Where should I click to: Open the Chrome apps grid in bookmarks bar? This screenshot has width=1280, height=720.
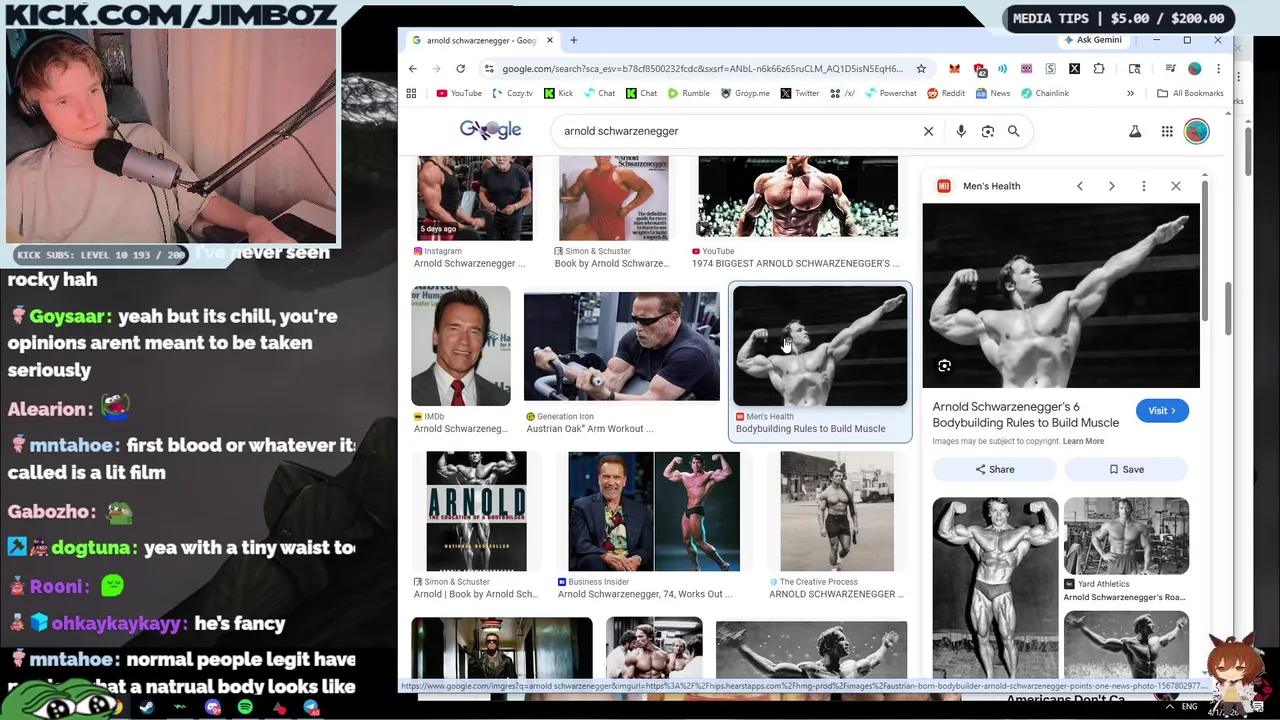click(x=411, y=93)
